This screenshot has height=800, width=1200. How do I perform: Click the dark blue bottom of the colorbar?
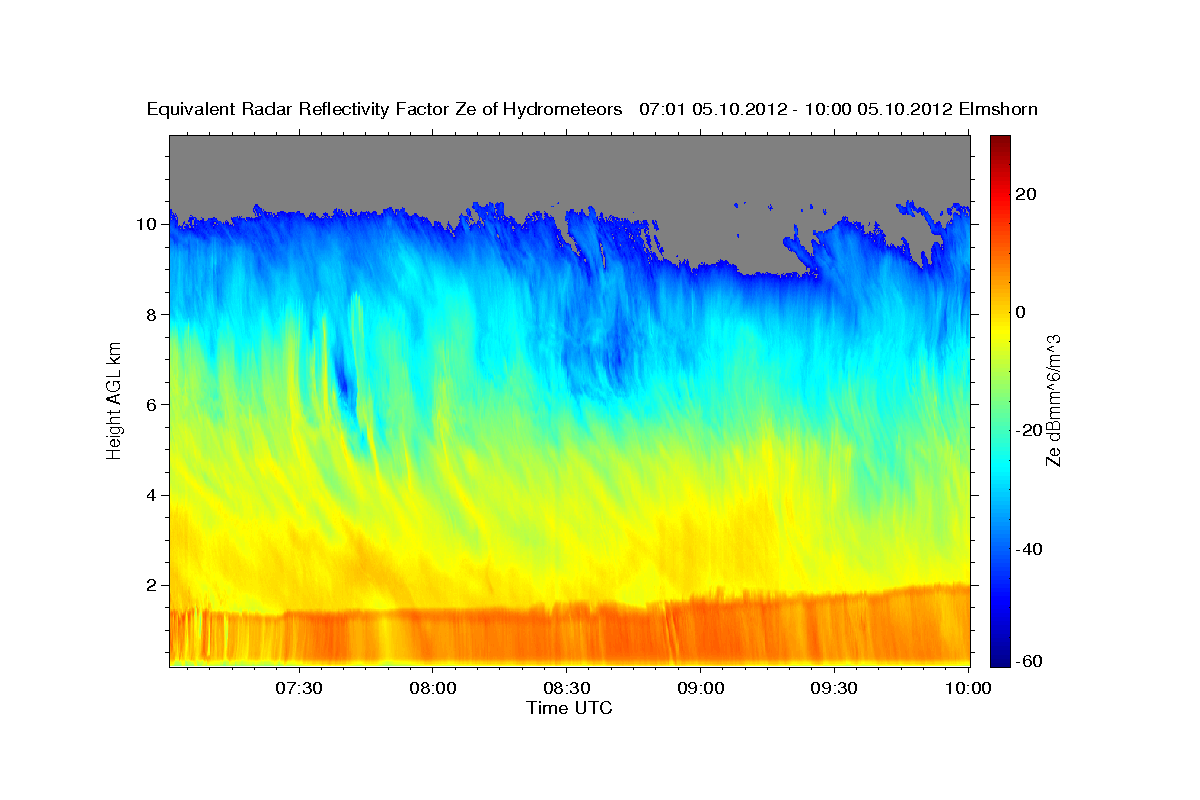coord(1001,655)
